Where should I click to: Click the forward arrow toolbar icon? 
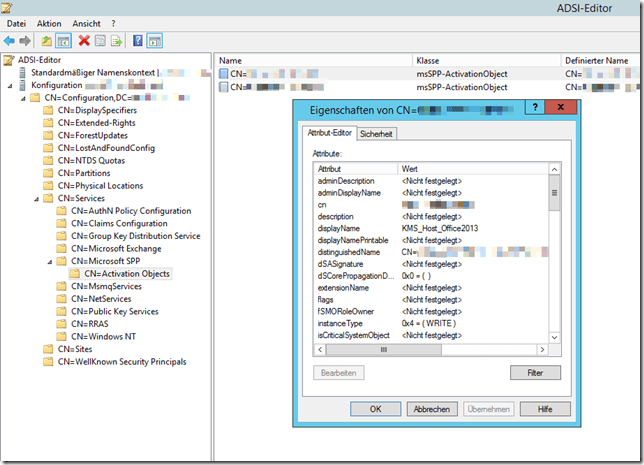coord(25,41)
